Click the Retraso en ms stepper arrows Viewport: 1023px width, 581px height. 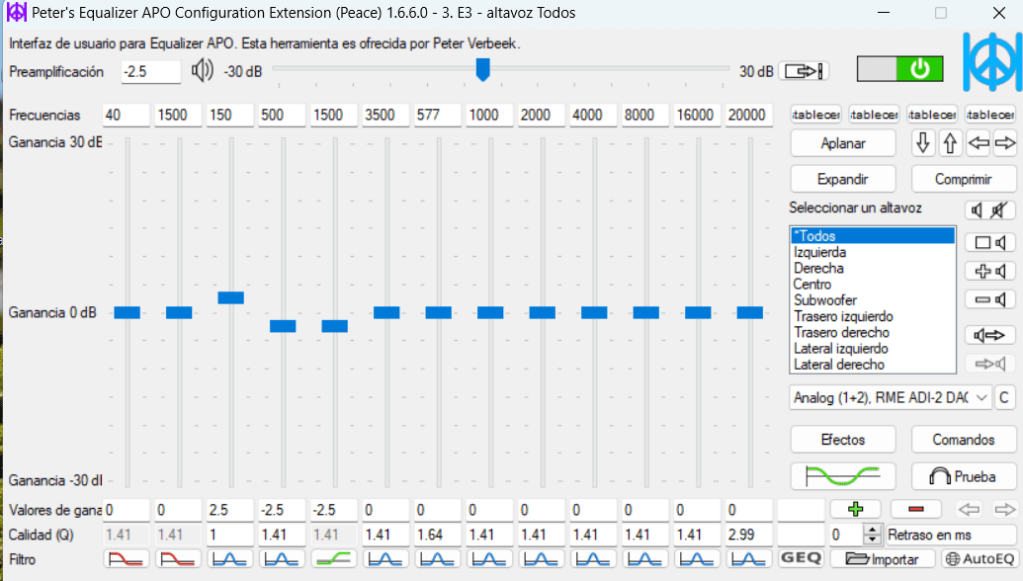tap(873, 535)
